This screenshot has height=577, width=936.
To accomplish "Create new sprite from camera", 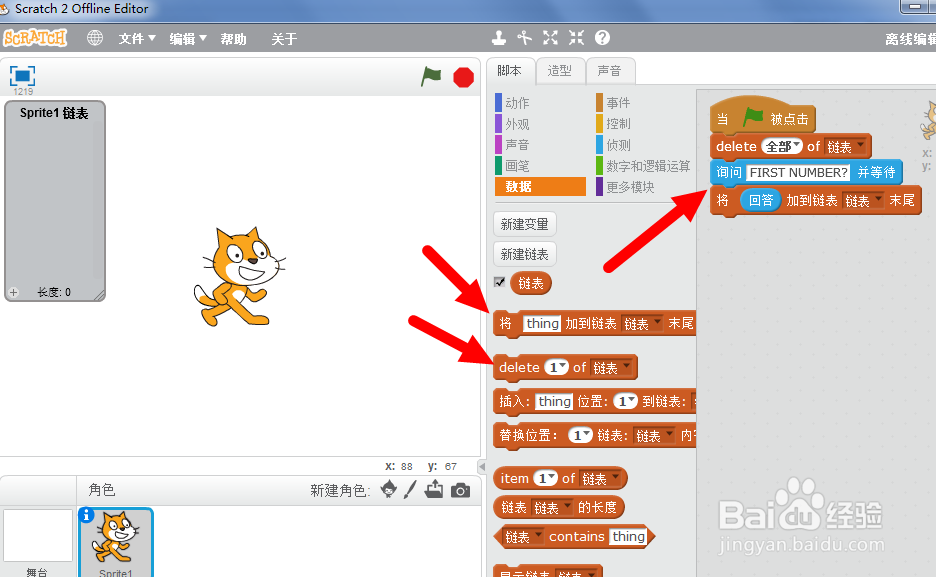I will click(460, 490).
